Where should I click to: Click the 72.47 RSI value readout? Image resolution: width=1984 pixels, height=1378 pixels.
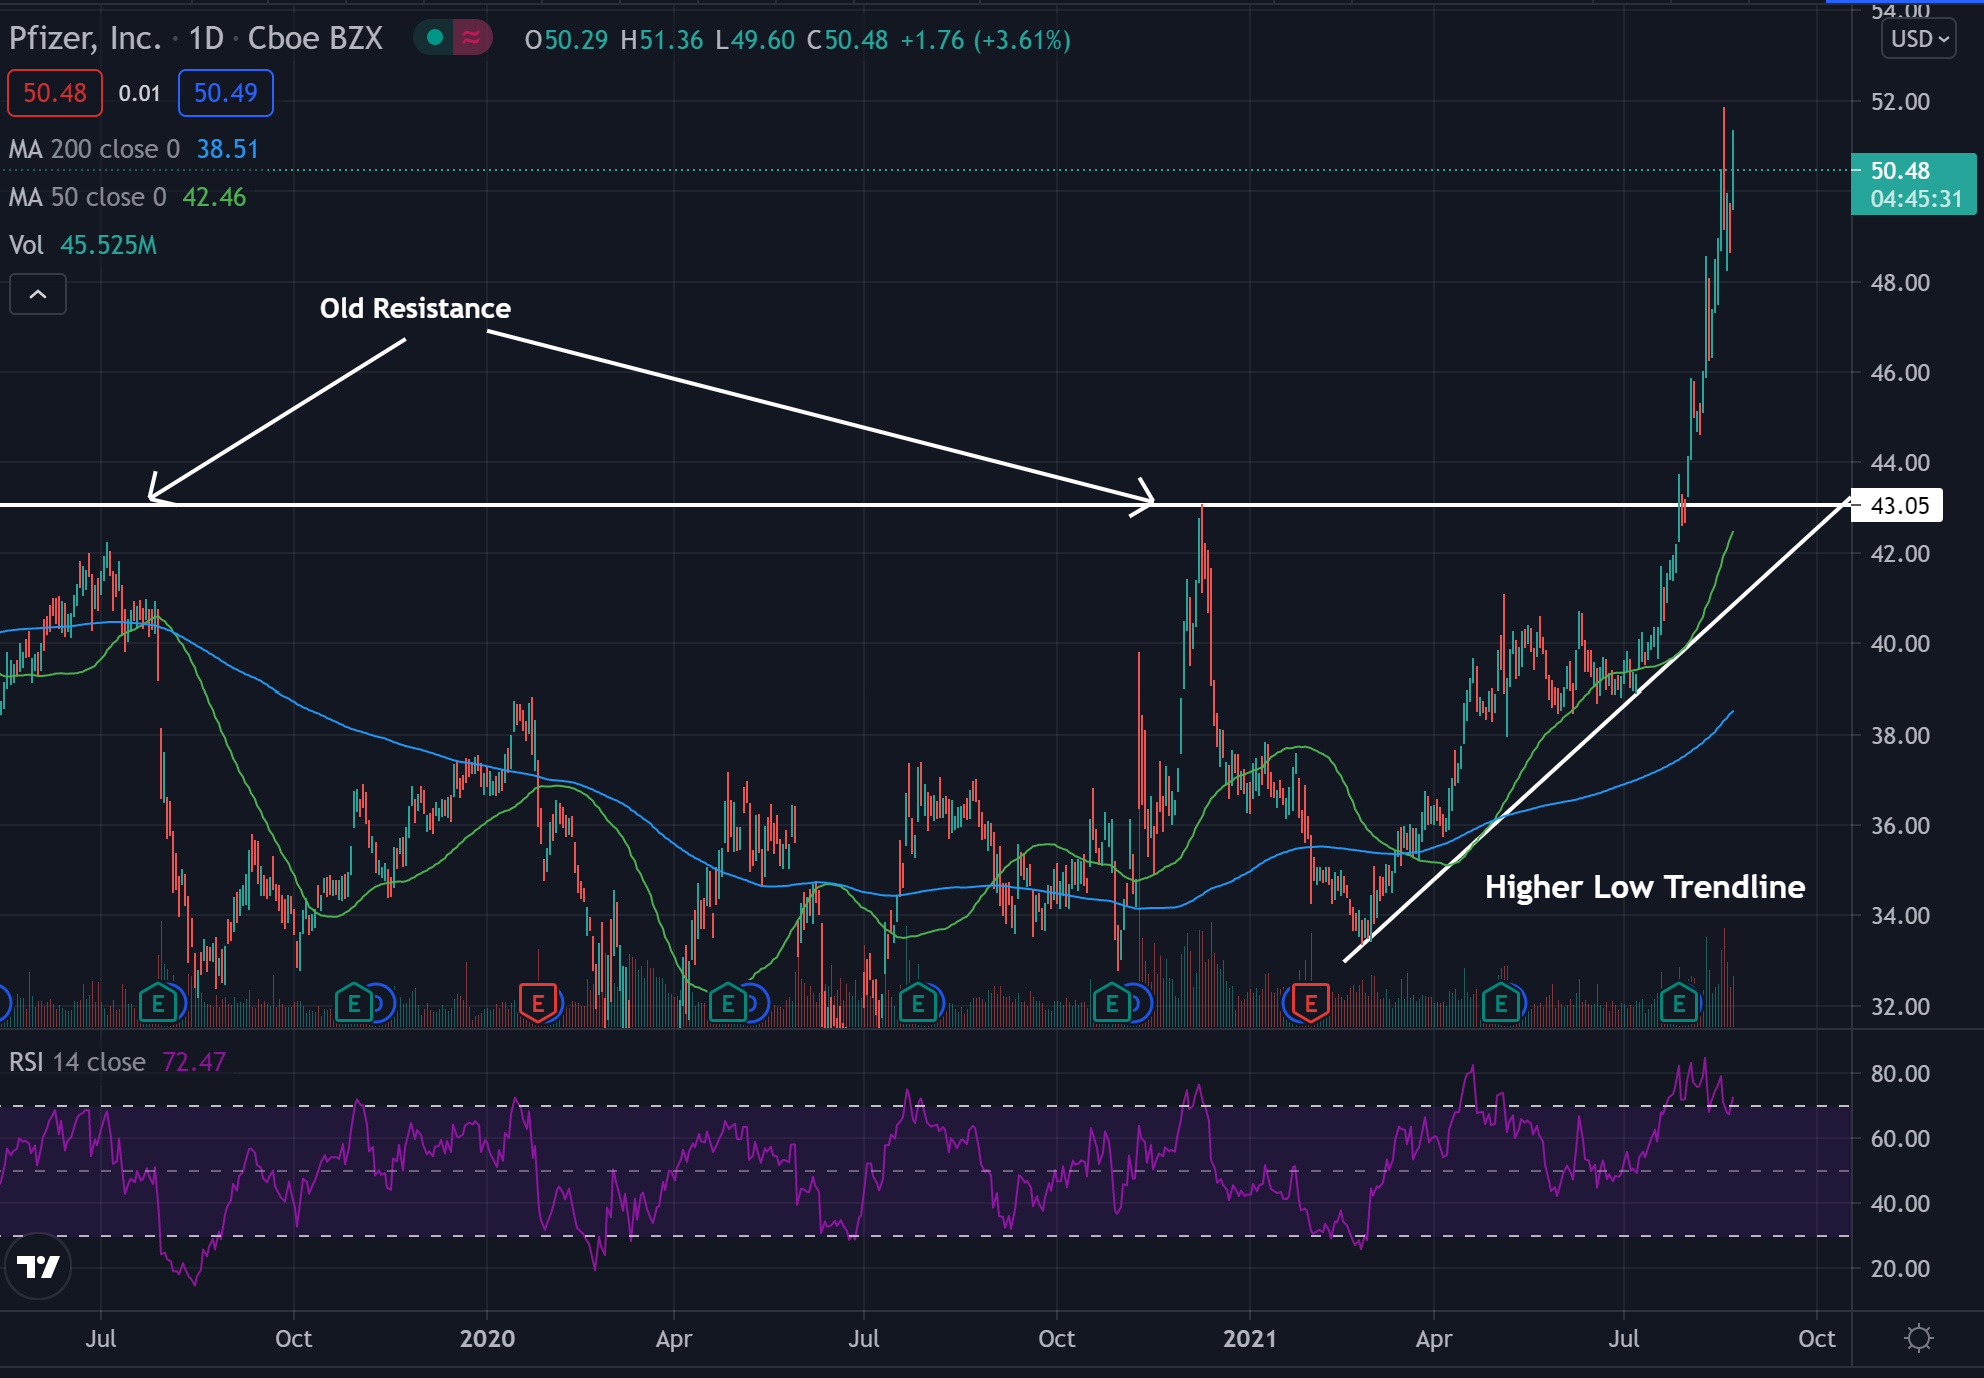click(194, 1062)
